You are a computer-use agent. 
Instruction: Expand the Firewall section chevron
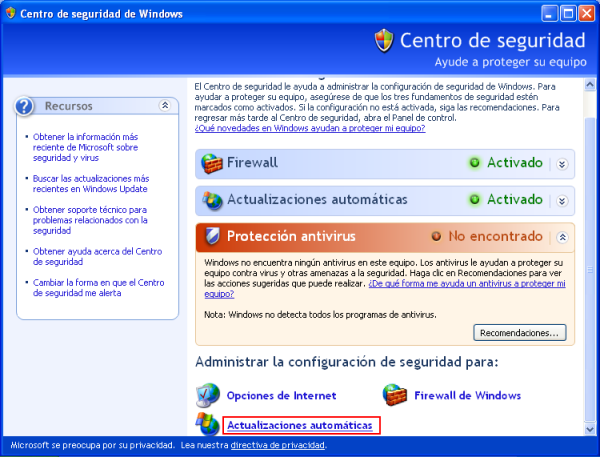(562, 164)
